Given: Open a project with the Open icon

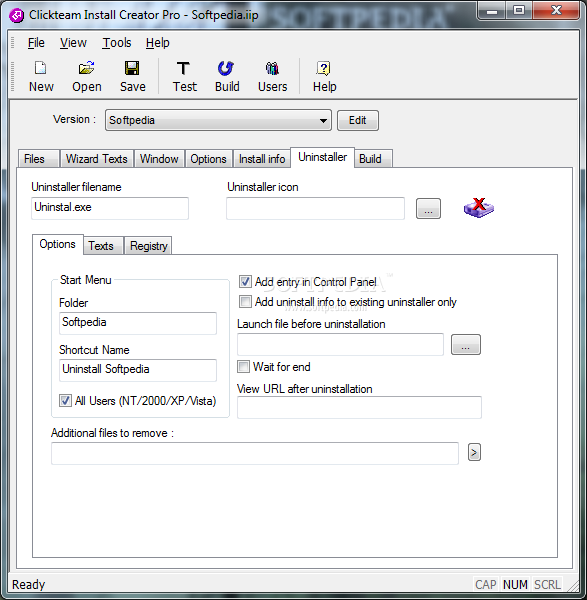Looking at the screenshot, I should (87, 77).
